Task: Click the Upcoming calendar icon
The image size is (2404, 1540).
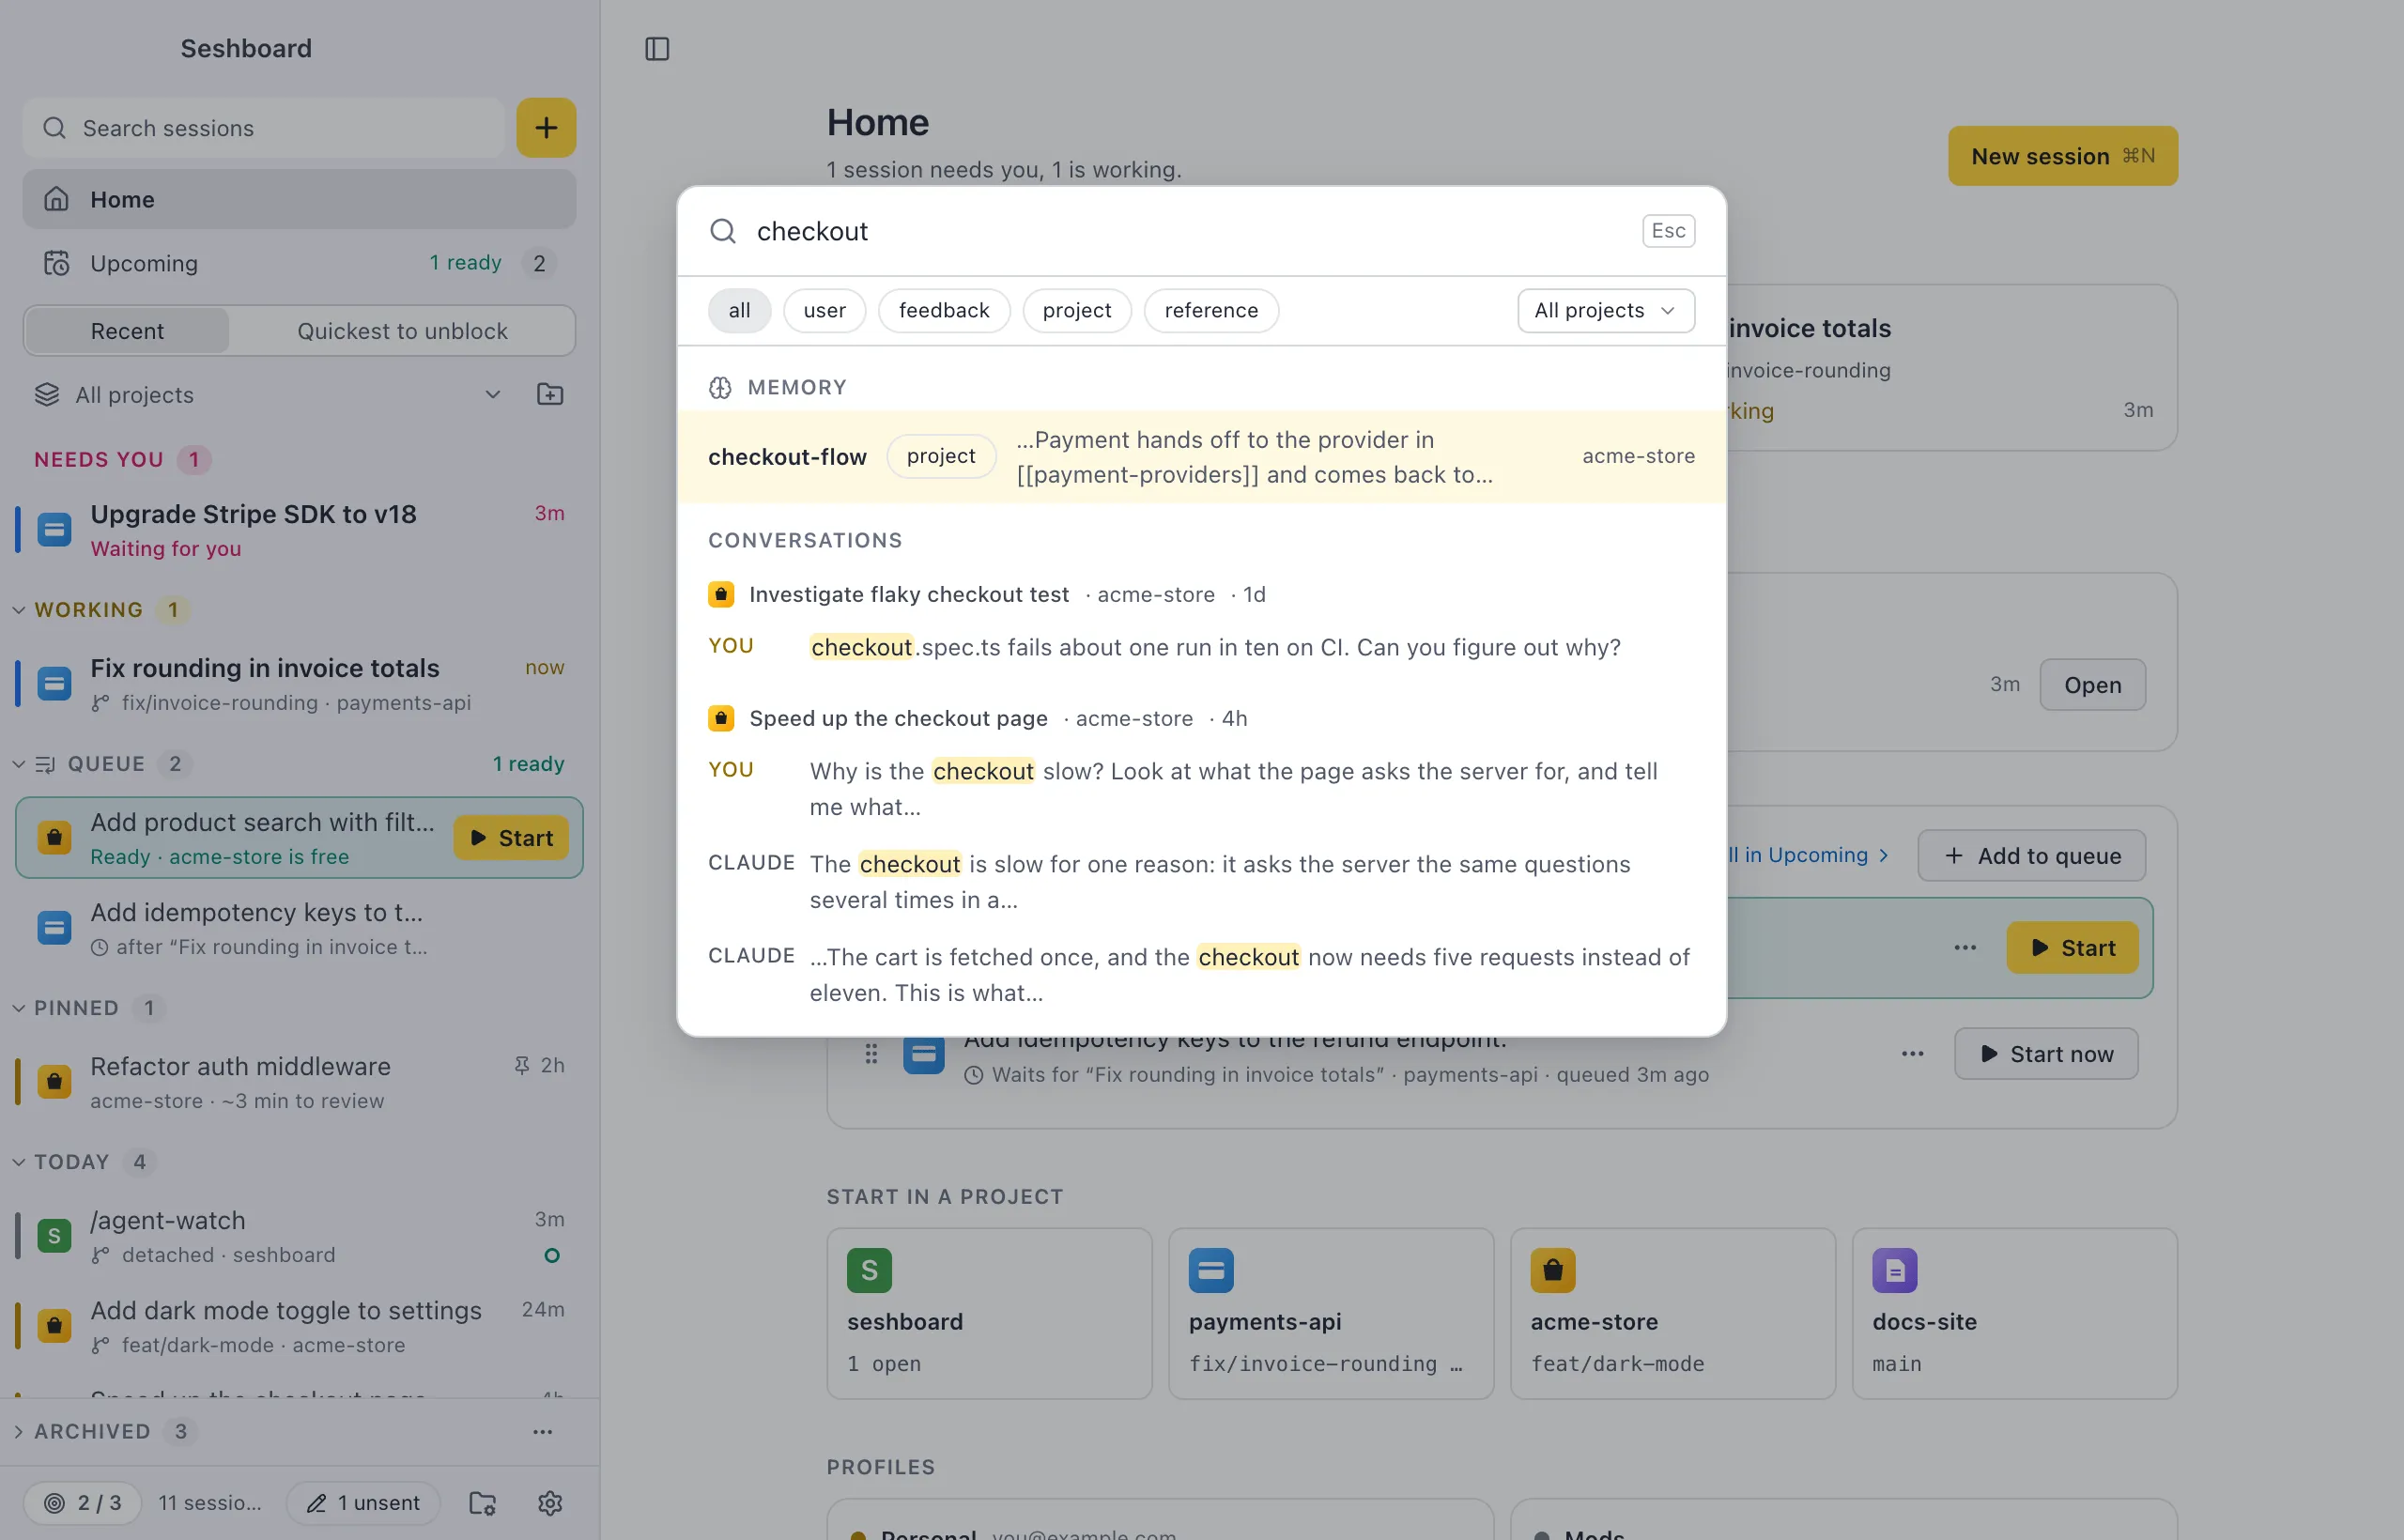Action: [56, 263]
